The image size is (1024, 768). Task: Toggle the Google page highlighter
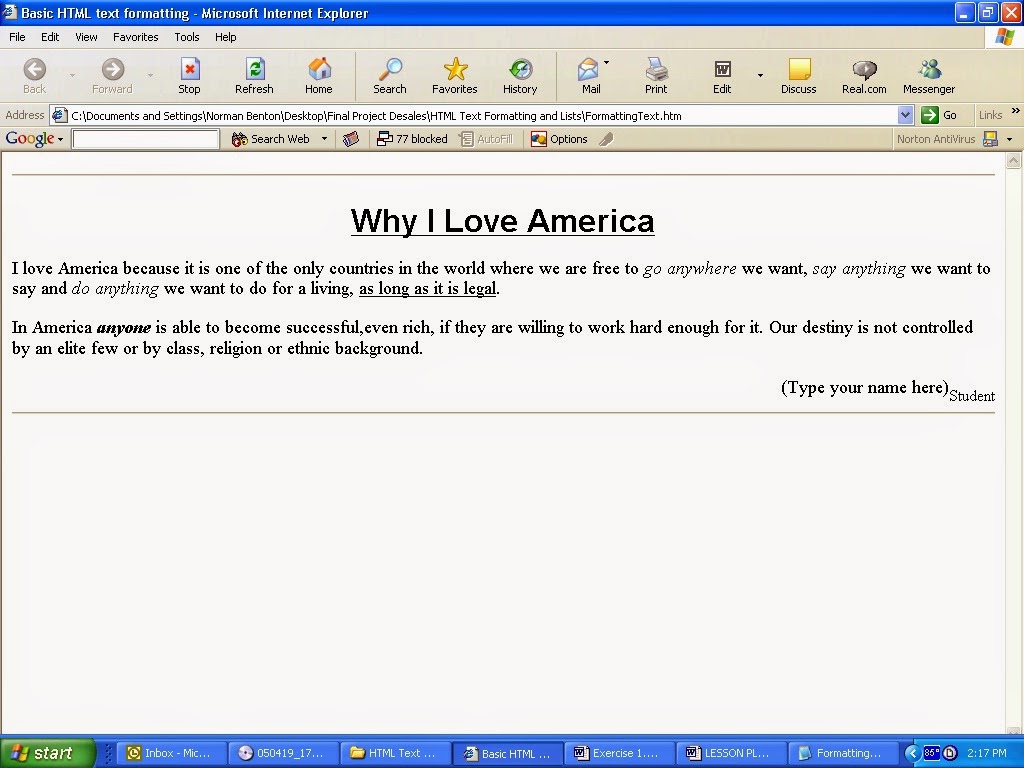click(x=606, y=139)
